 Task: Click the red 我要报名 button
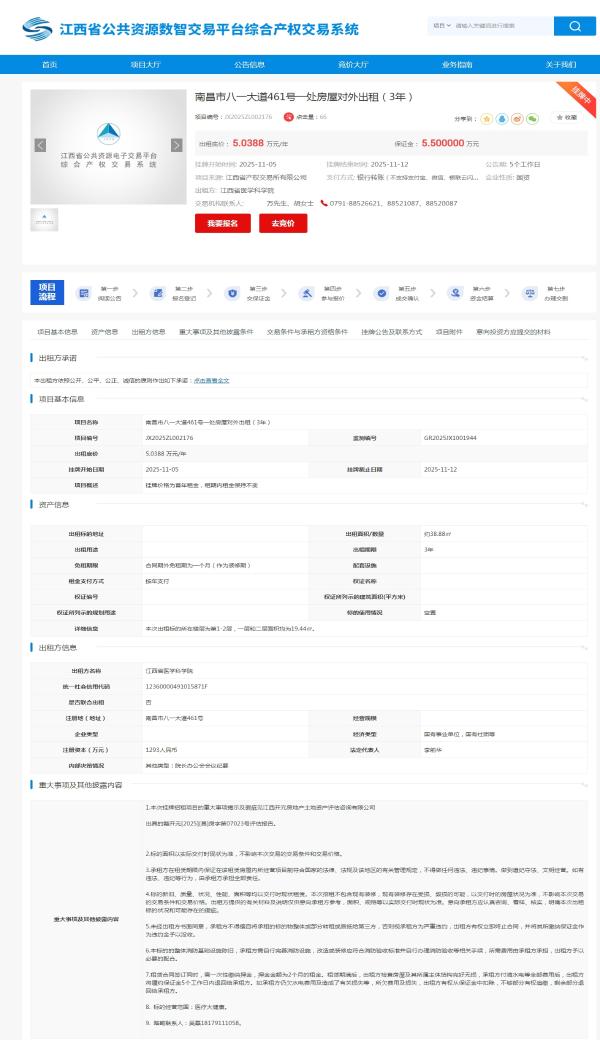coord(222,224)
